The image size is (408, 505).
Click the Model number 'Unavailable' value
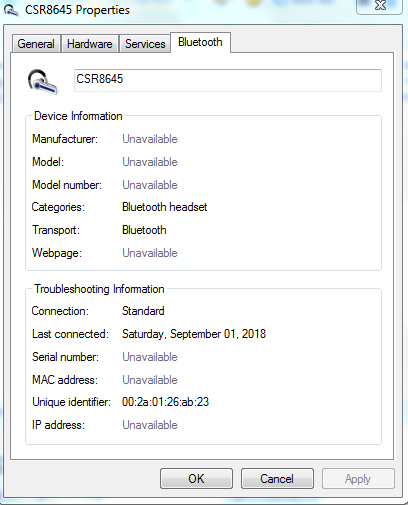tap(150, 185)
